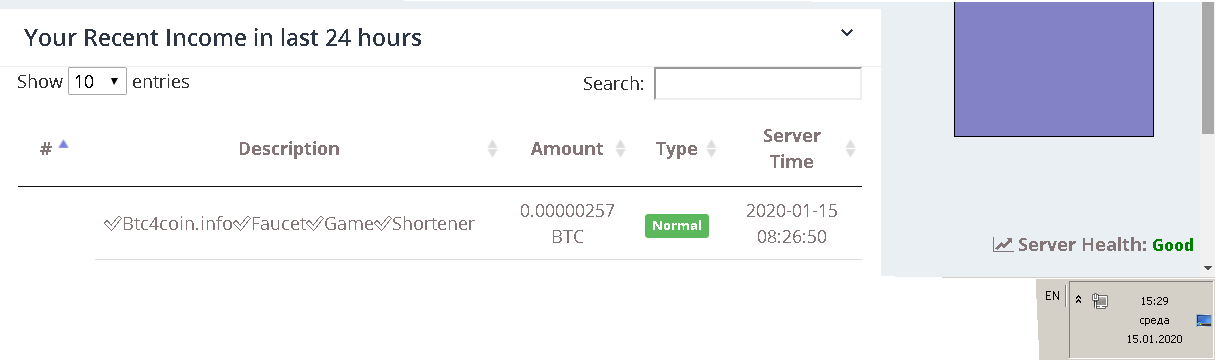The height and width of the screenshot is (360, 1215).
Task: Click the green Normal type badge
Action: (677, 226)
